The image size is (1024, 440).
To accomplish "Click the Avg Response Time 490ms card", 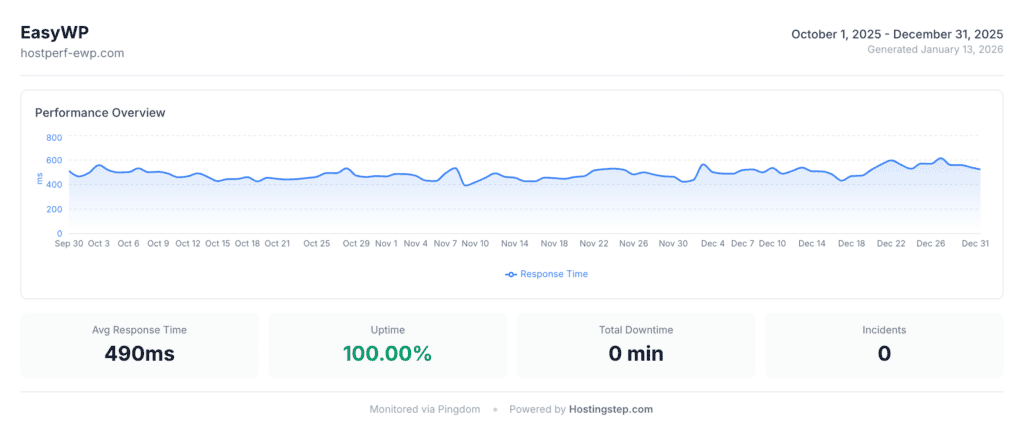I will pyautogui.click(x=139, y=345).
